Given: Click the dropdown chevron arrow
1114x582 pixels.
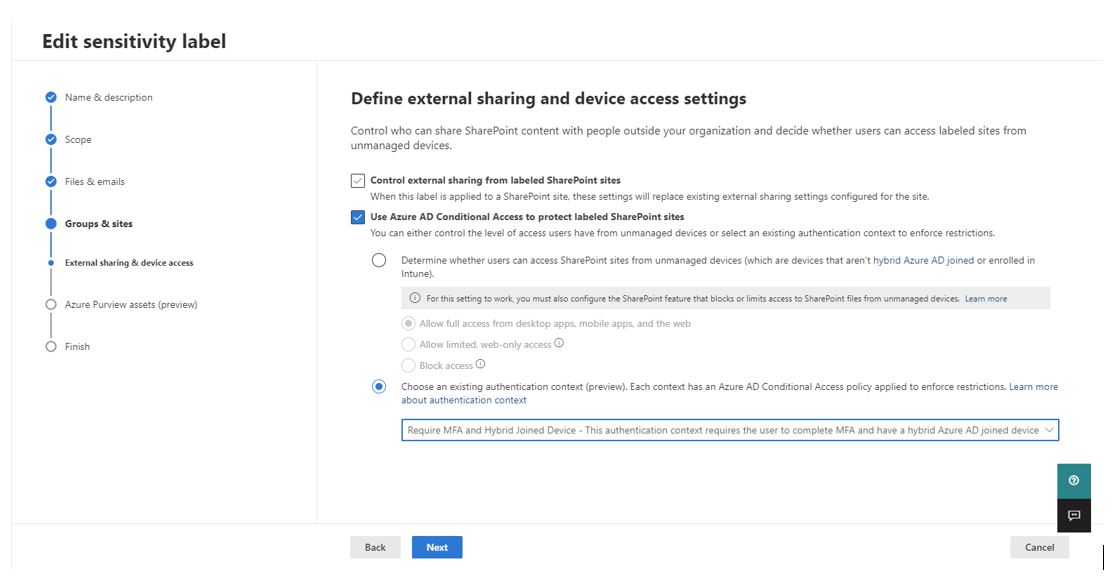Looking at the screenshot, I should 1049,430.
